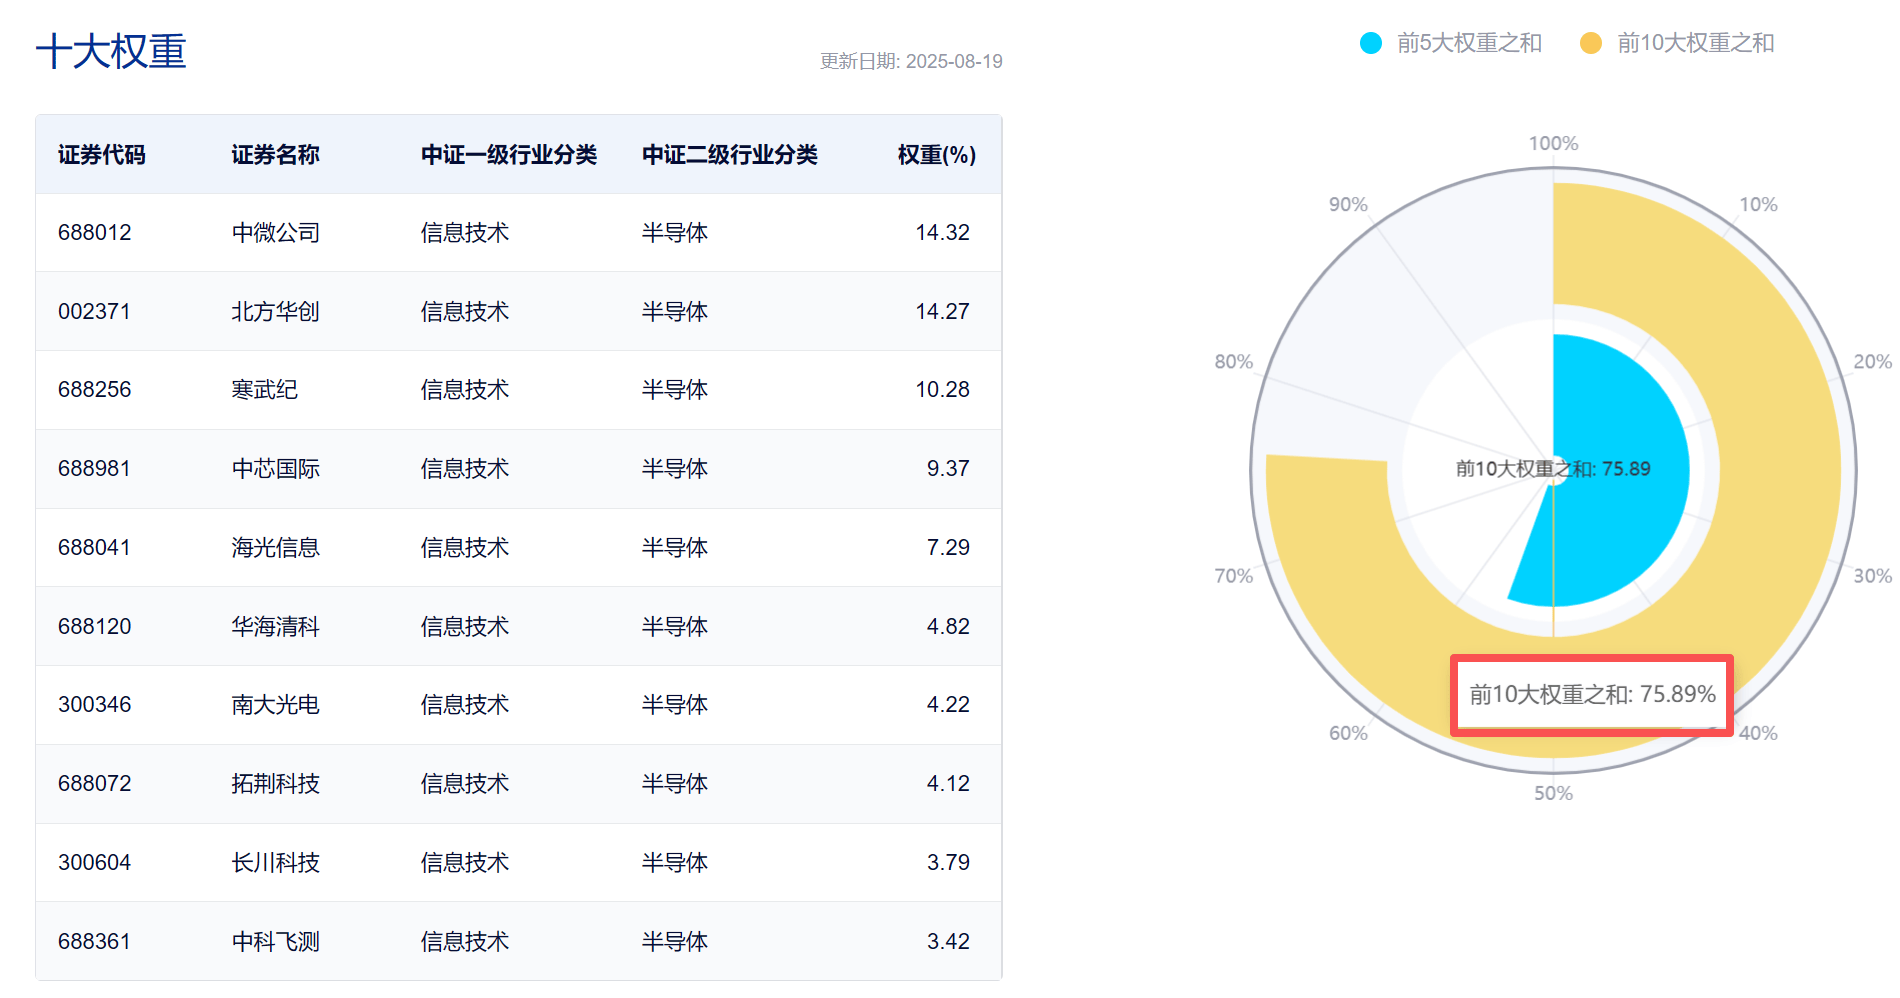Click 信息技术 in the 寒武纪 row
This screenshot has height=998, width=1900.
click(x=465, y=390)
